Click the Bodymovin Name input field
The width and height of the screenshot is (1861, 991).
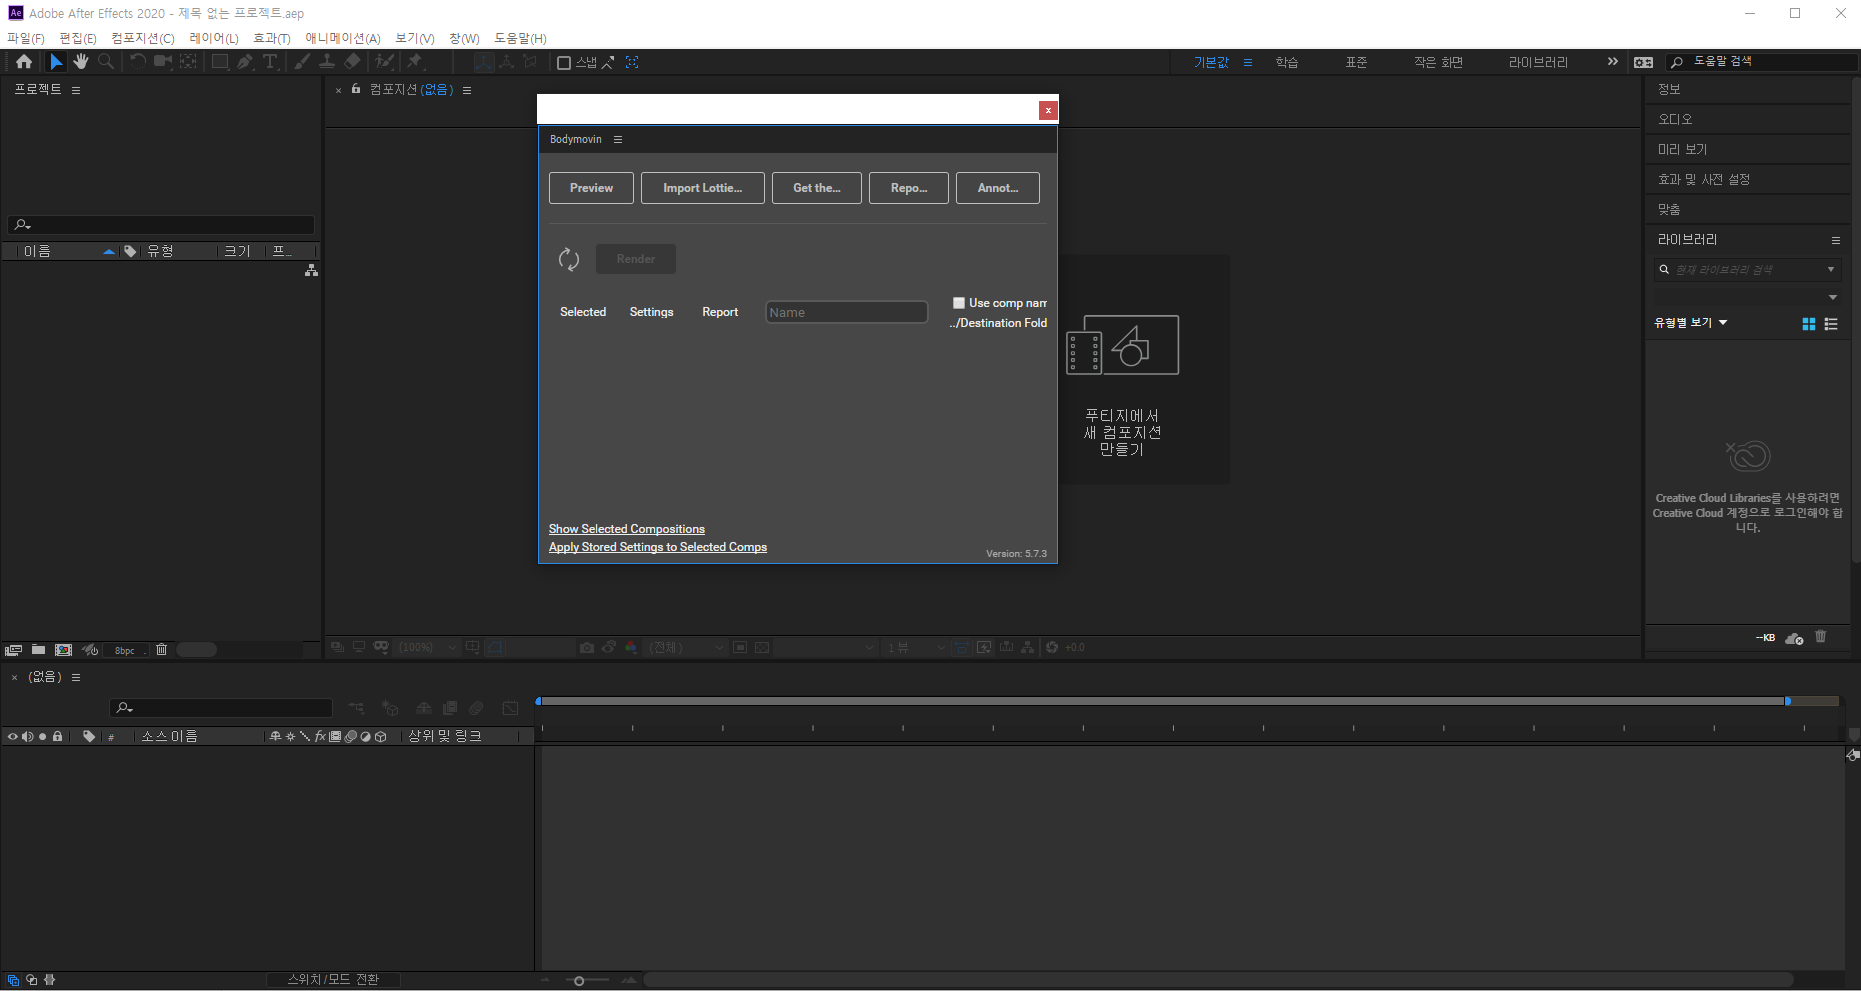tap(847, 312)
